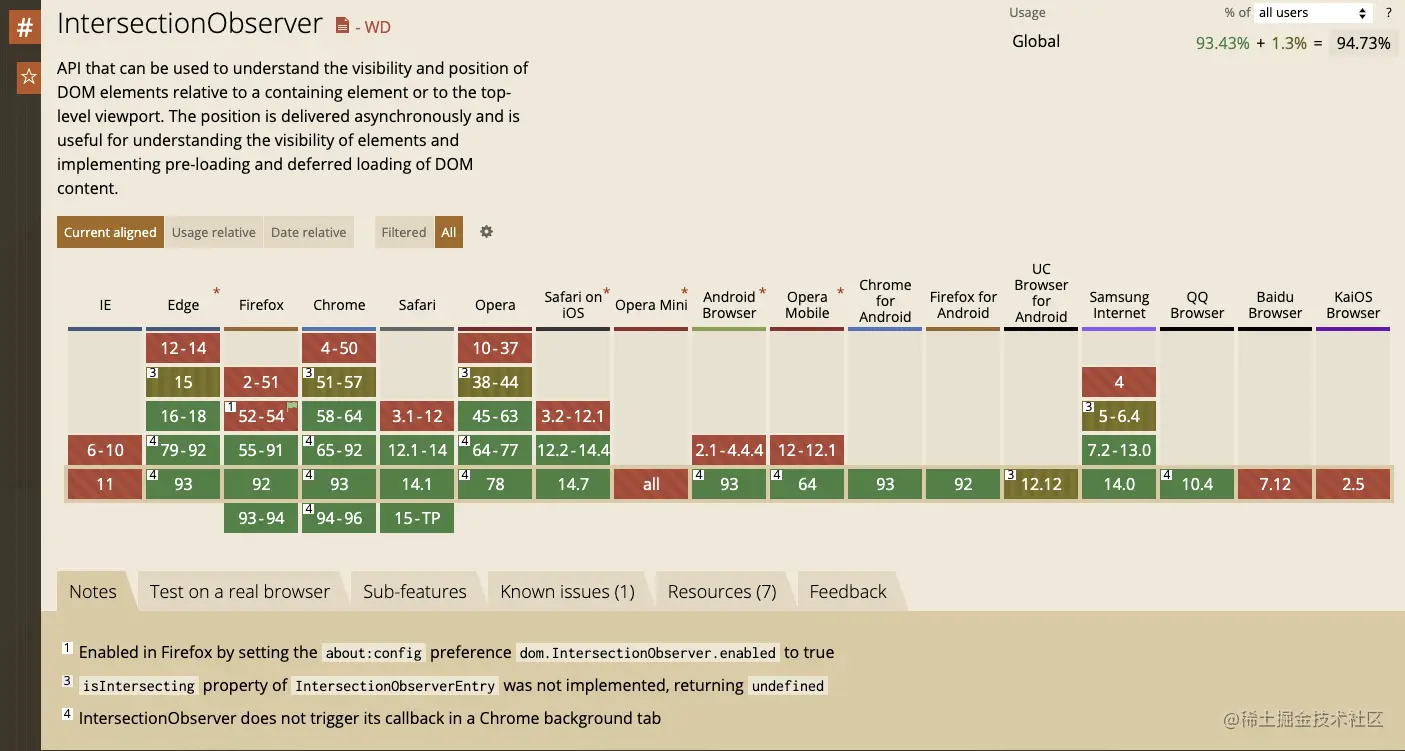Click the 94.73% total usage value
Viewport: 1405px width, 751px height.
coord(1363,43)
